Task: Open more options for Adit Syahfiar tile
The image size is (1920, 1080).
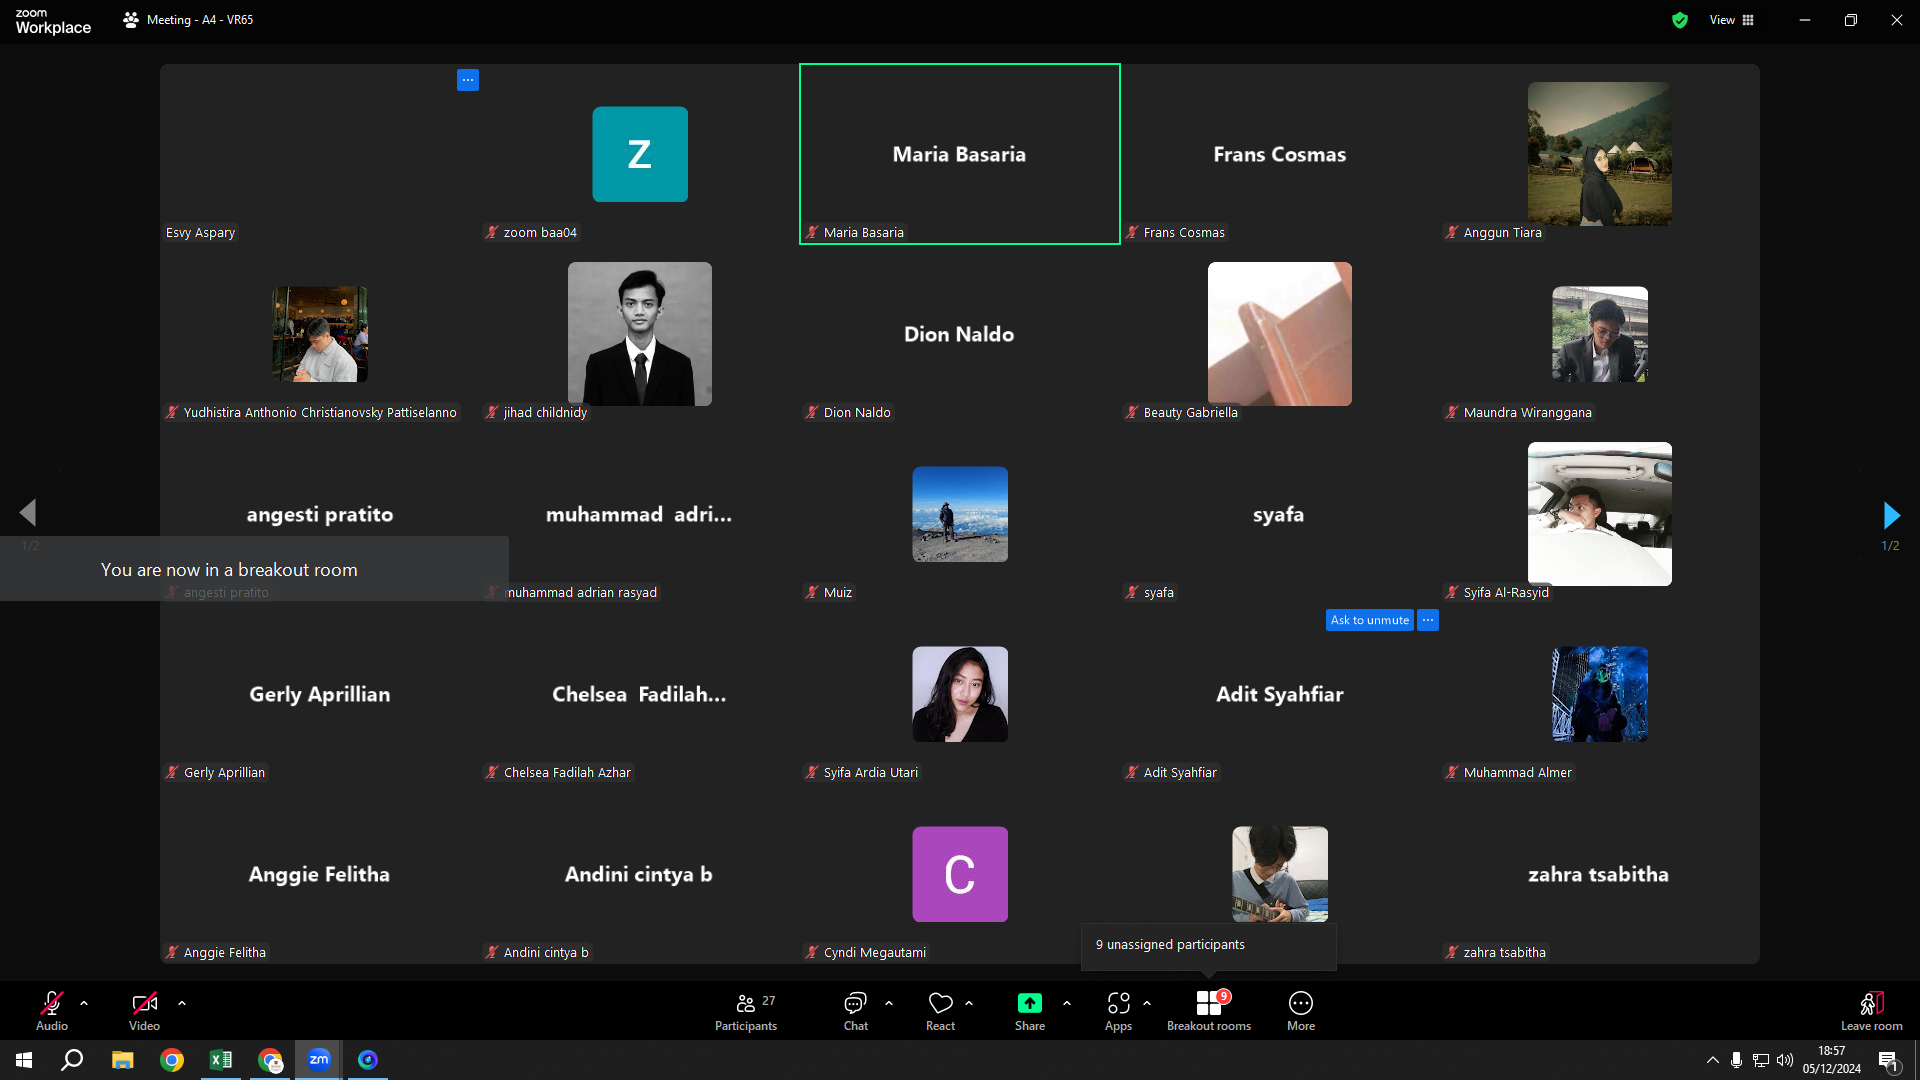Action: 1428,620
